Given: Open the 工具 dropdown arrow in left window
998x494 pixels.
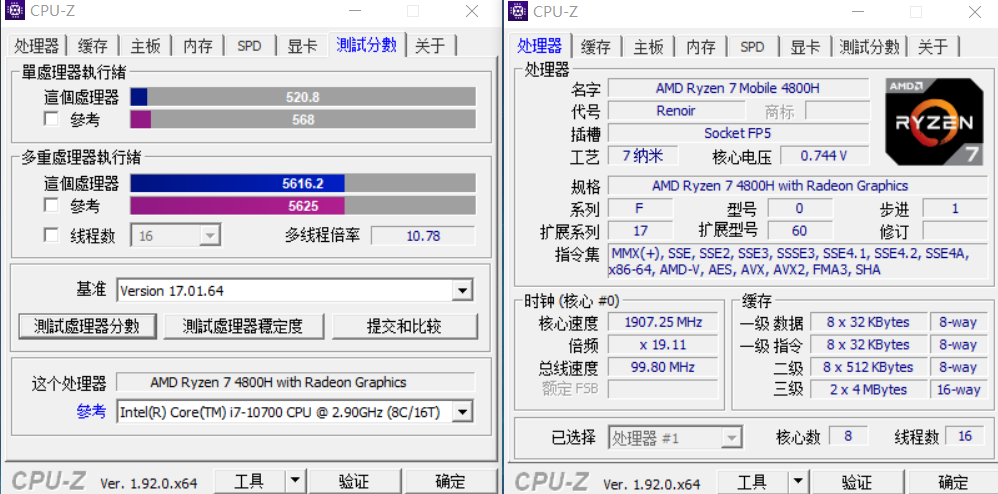Looking at the screenshot, I should 294,481.
